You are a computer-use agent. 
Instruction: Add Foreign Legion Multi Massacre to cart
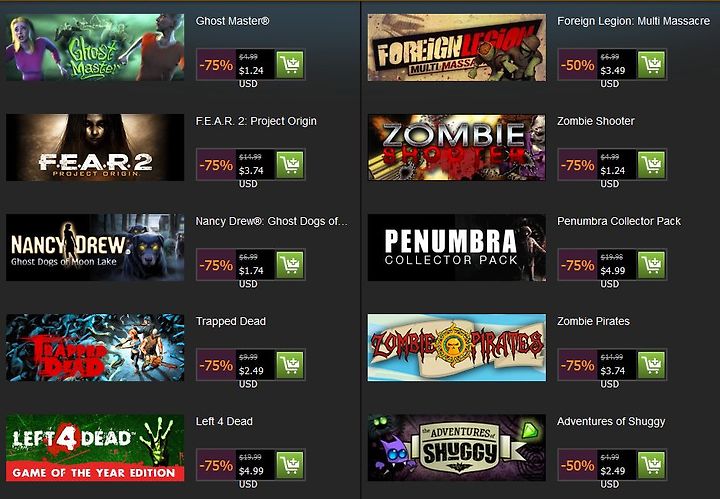pyautogui.click(x=651, y=65)
